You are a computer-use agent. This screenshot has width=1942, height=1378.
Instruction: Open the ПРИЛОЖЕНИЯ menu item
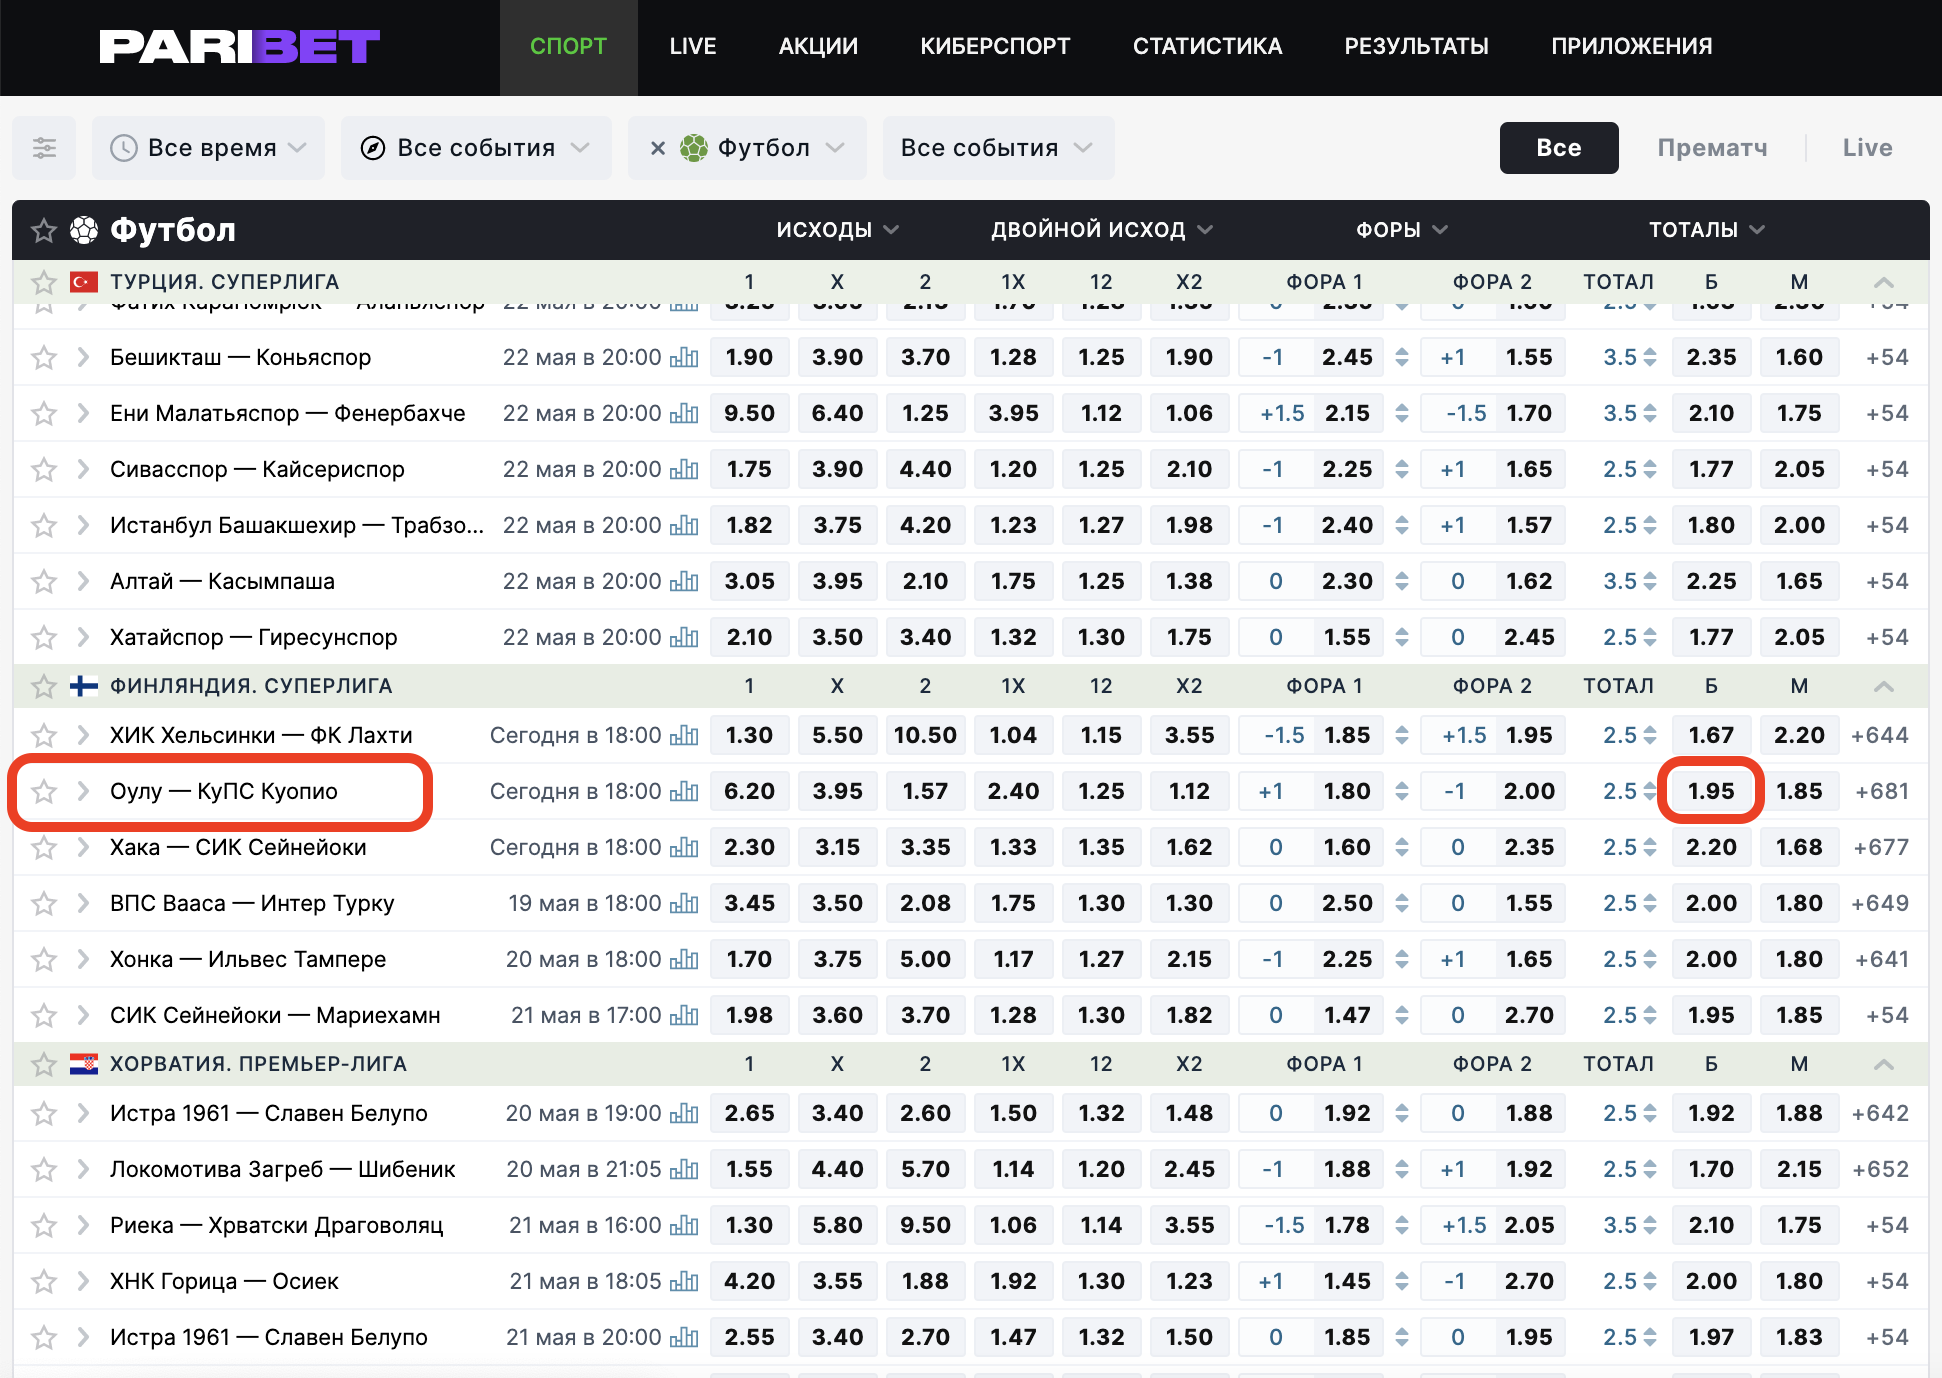[x=1632, y=46]
